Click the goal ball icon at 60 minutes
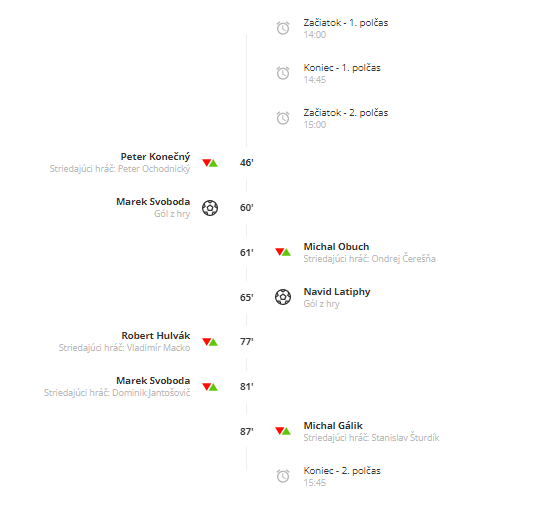 pos(210,208)
